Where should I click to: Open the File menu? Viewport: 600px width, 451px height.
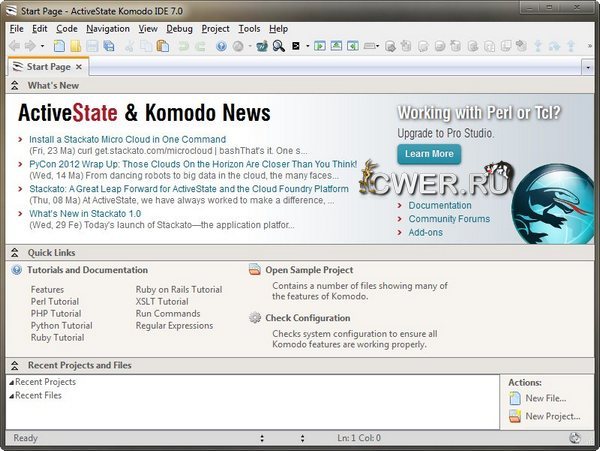point(16,29)
